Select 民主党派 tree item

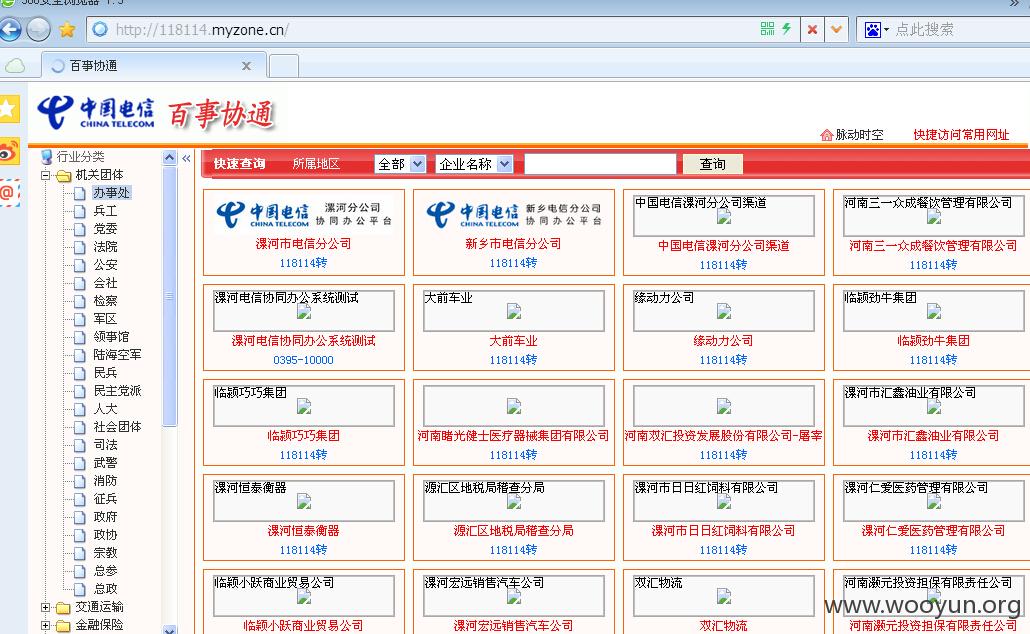117,390
